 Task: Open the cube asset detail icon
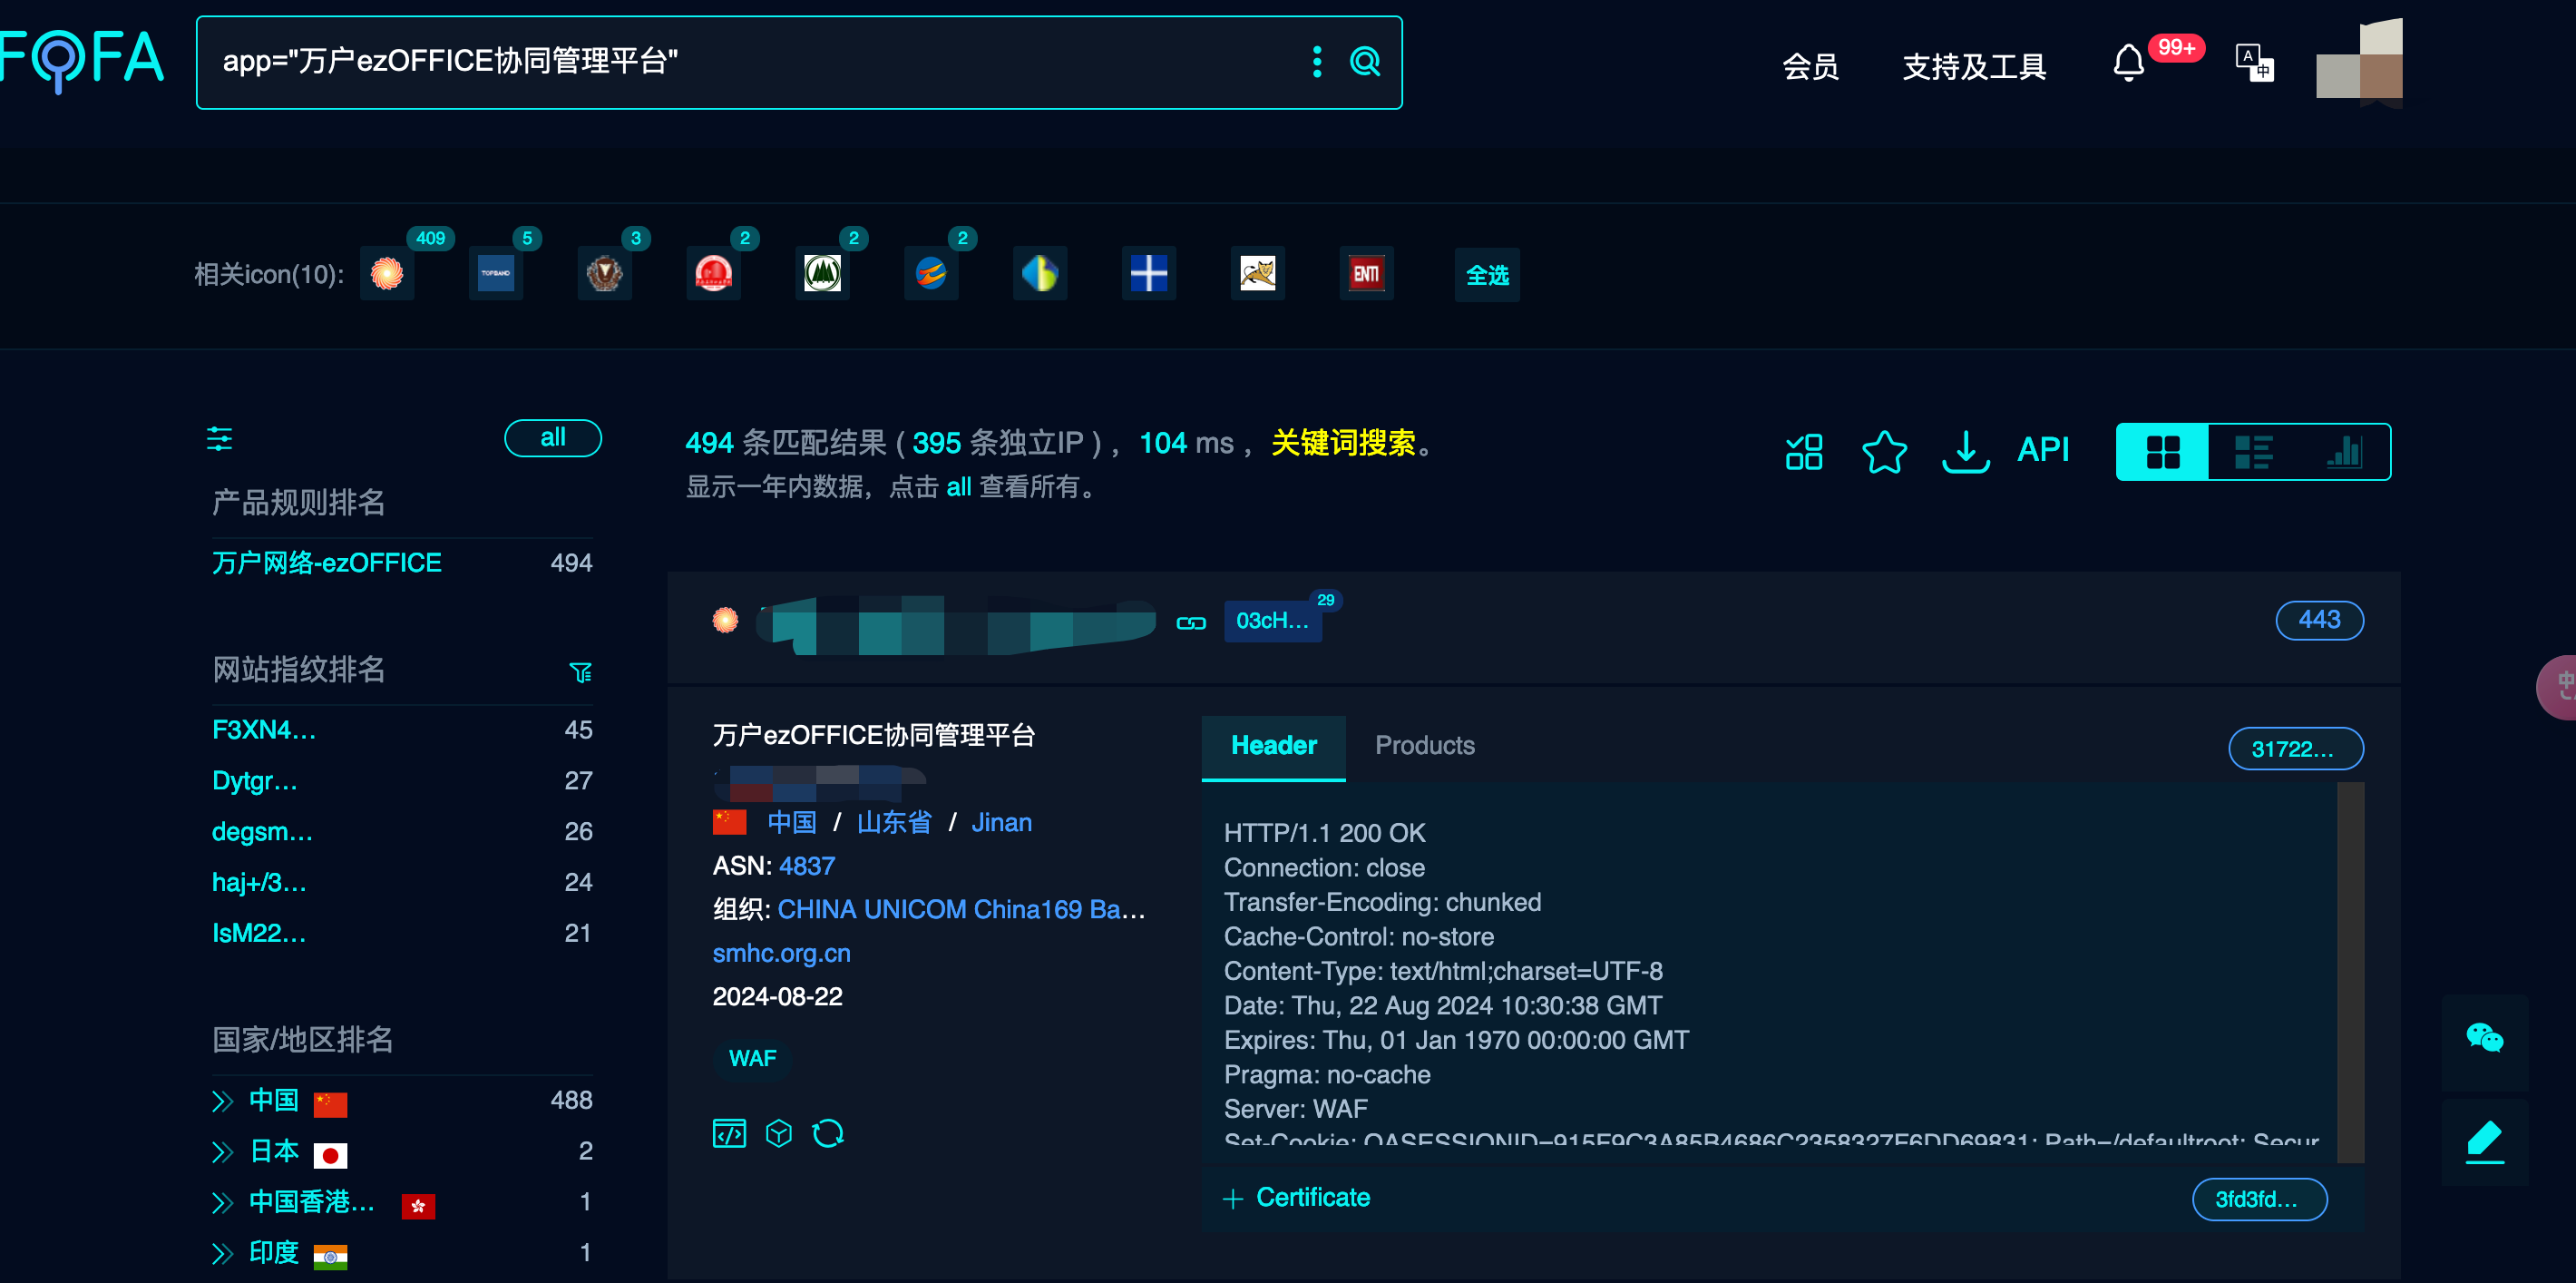tap(778, 1133)
